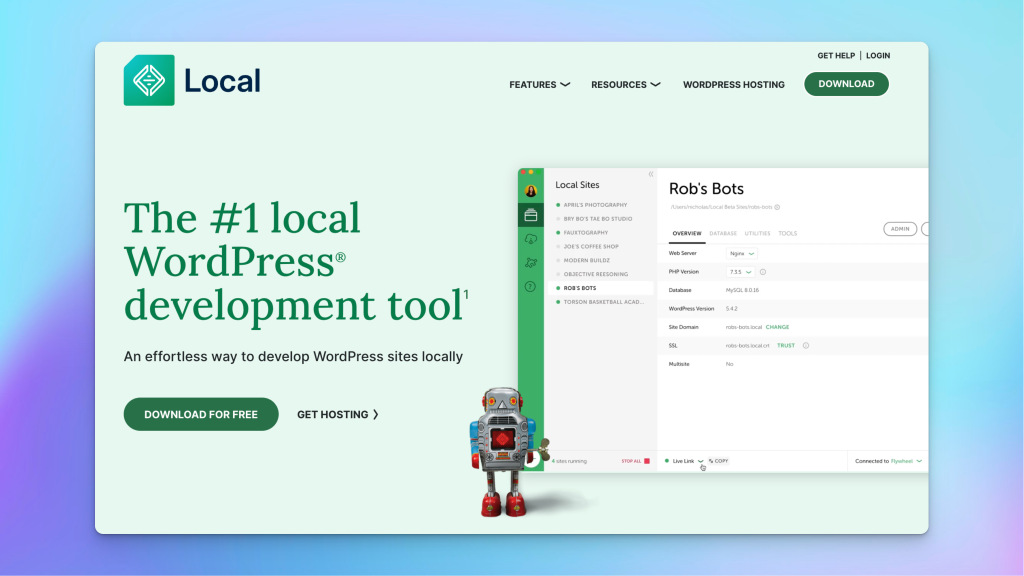Collapse the Local Sites panel with double chevron

point(651,174)
